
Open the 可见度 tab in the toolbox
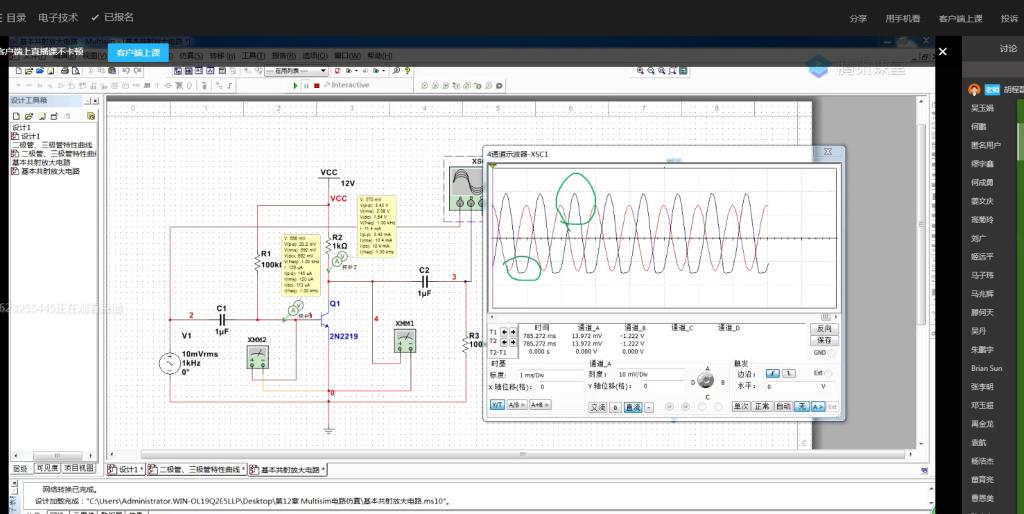47,468
